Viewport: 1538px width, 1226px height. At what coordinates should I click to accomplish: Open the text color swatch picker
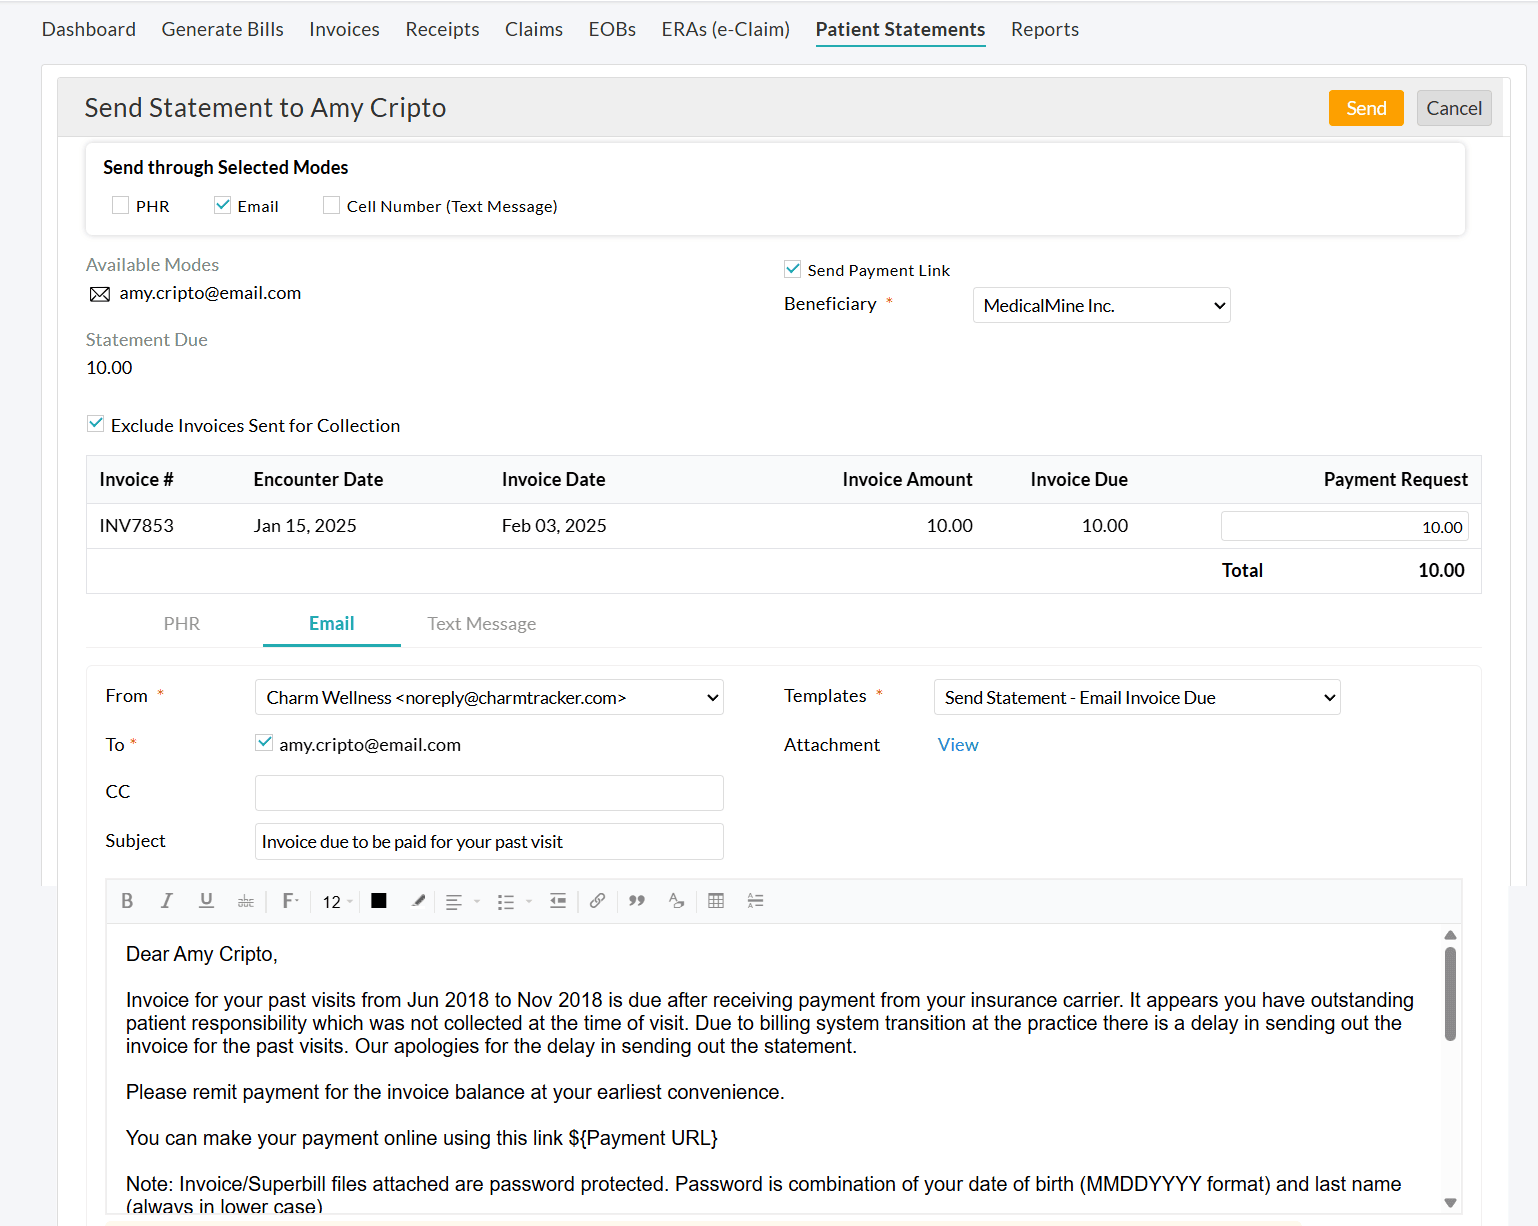click(x=378, y=901)
